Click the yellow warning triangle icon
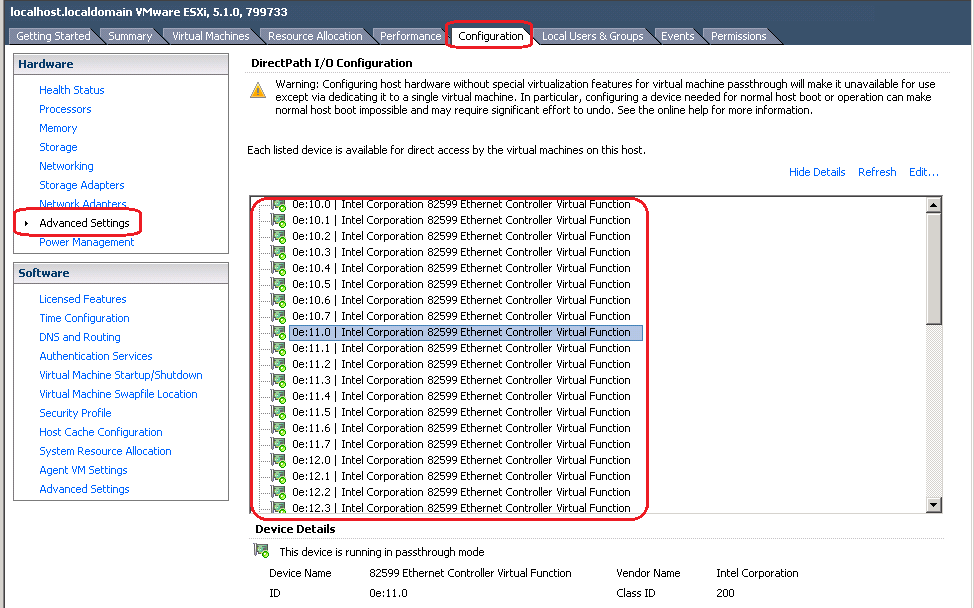This screenshot has height=608, width=974. (x=258, y=91)
